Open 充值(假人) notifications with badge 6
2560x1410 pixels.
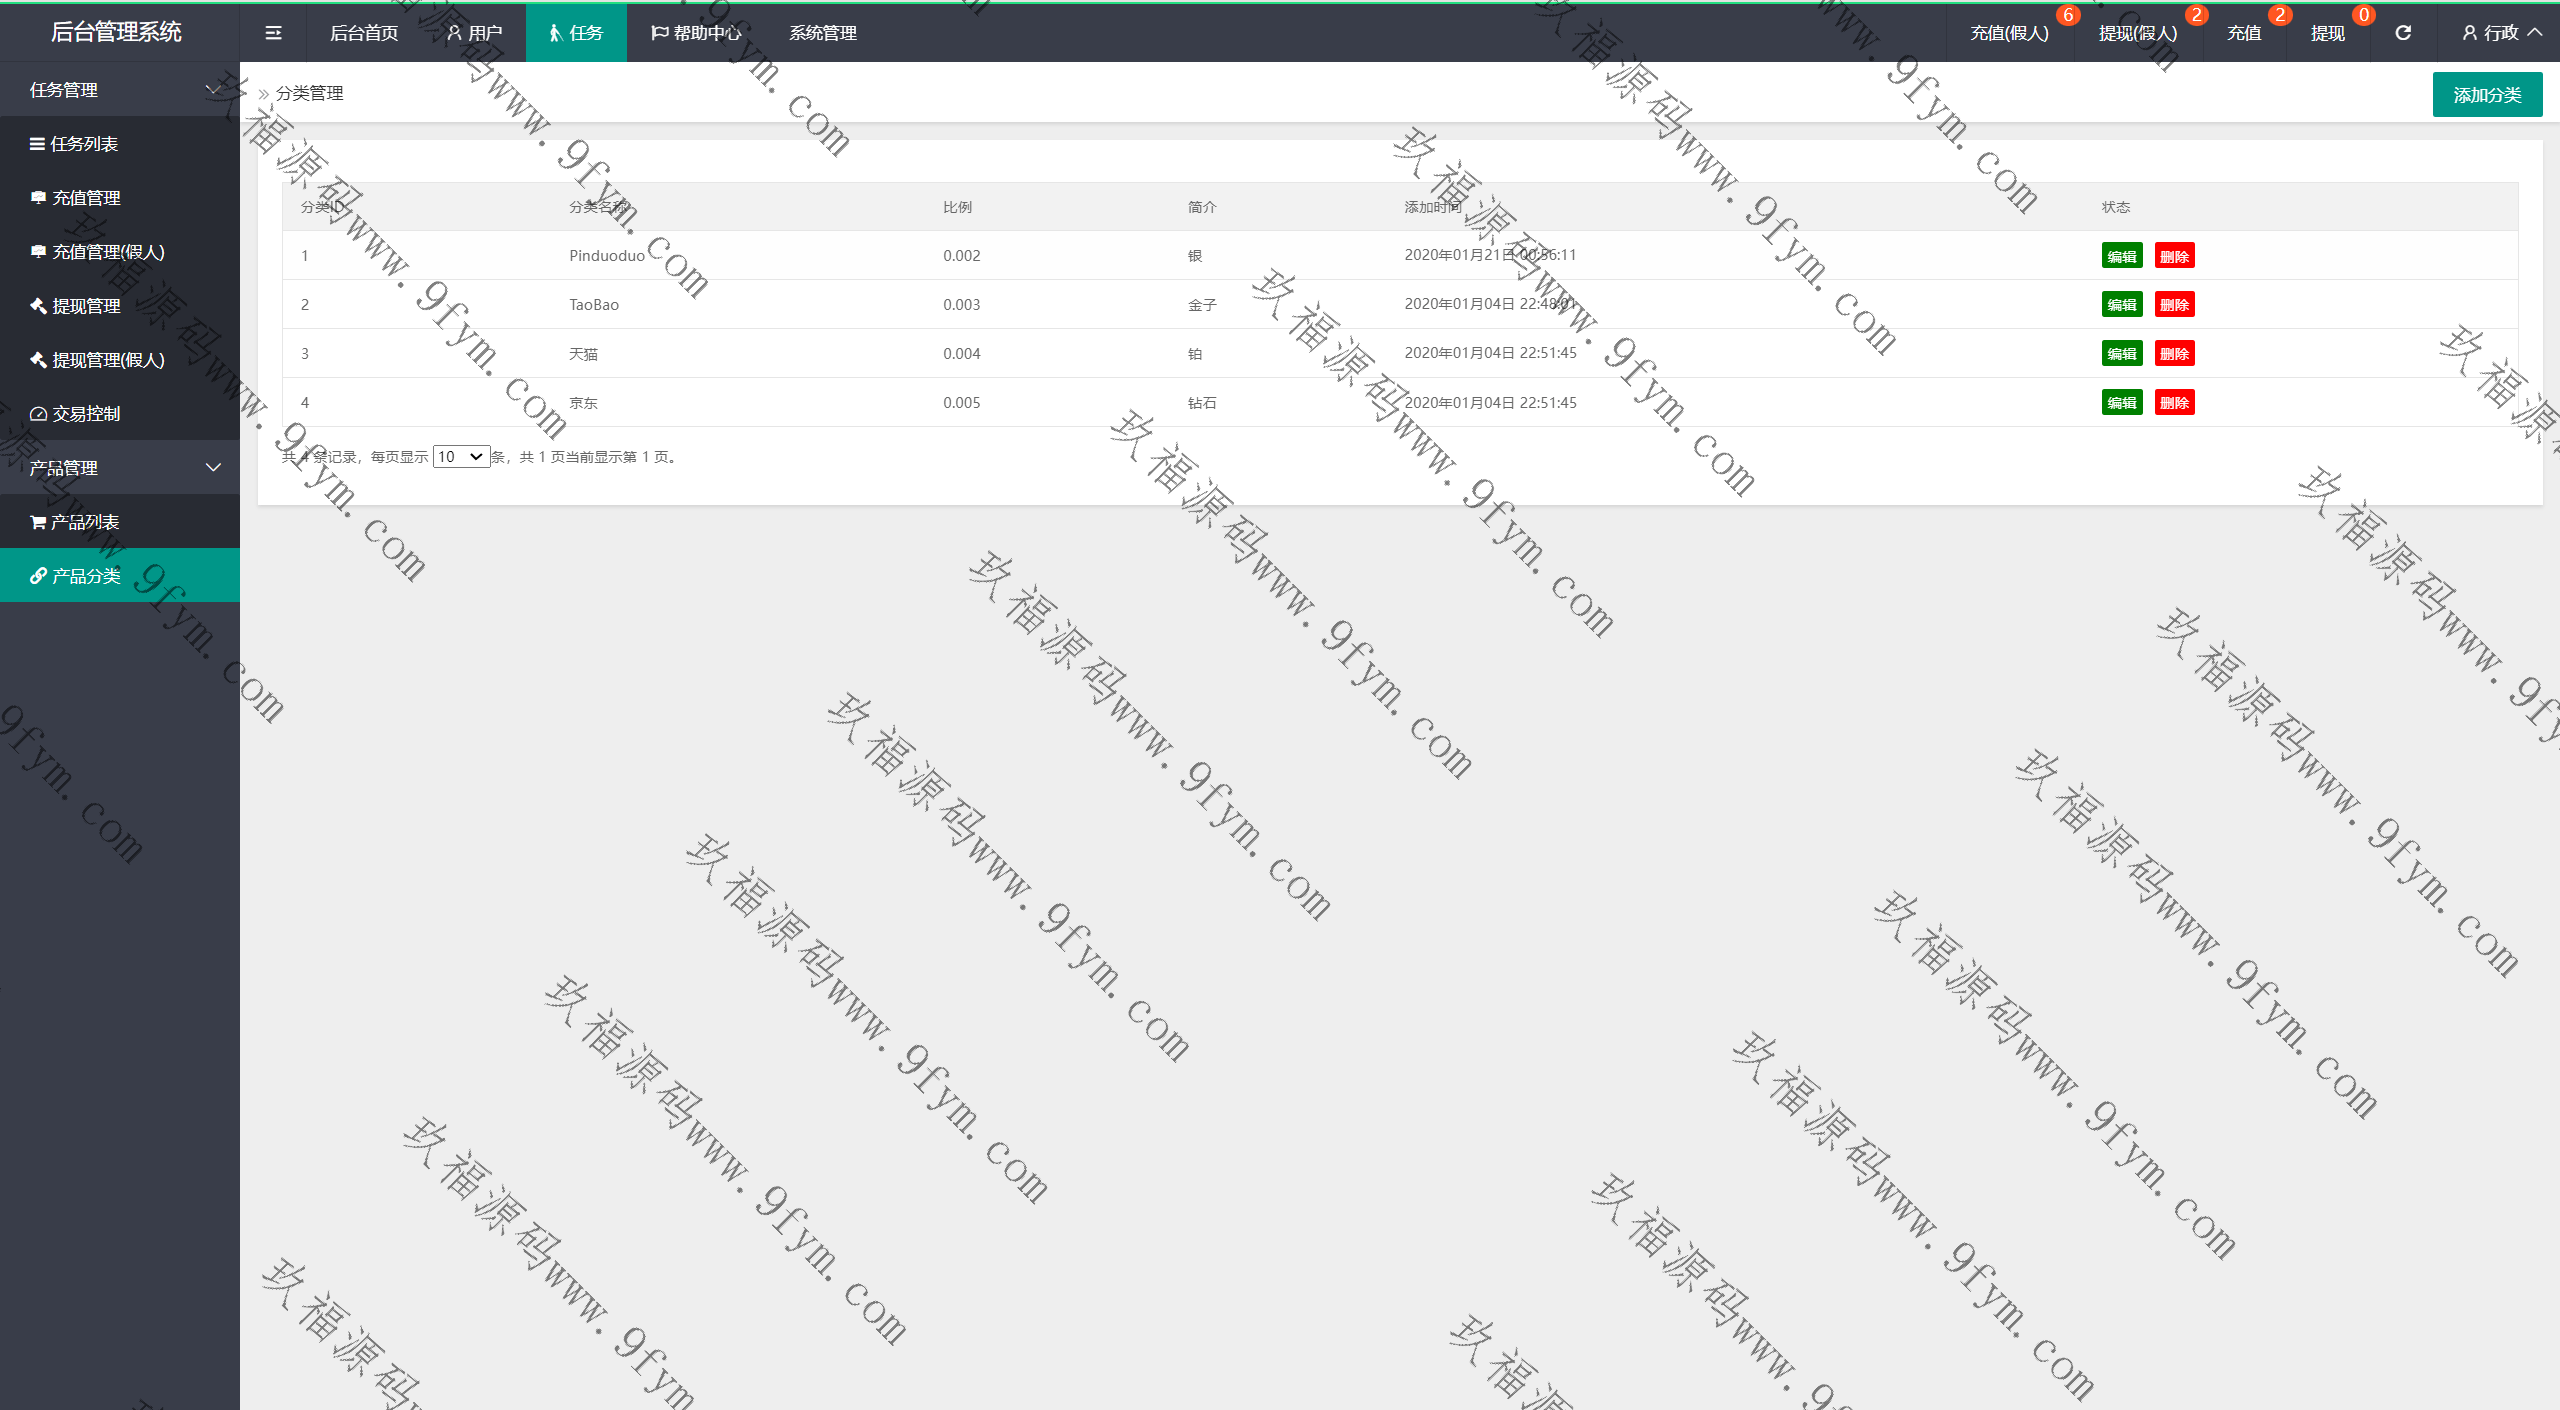coord(2009,33)
